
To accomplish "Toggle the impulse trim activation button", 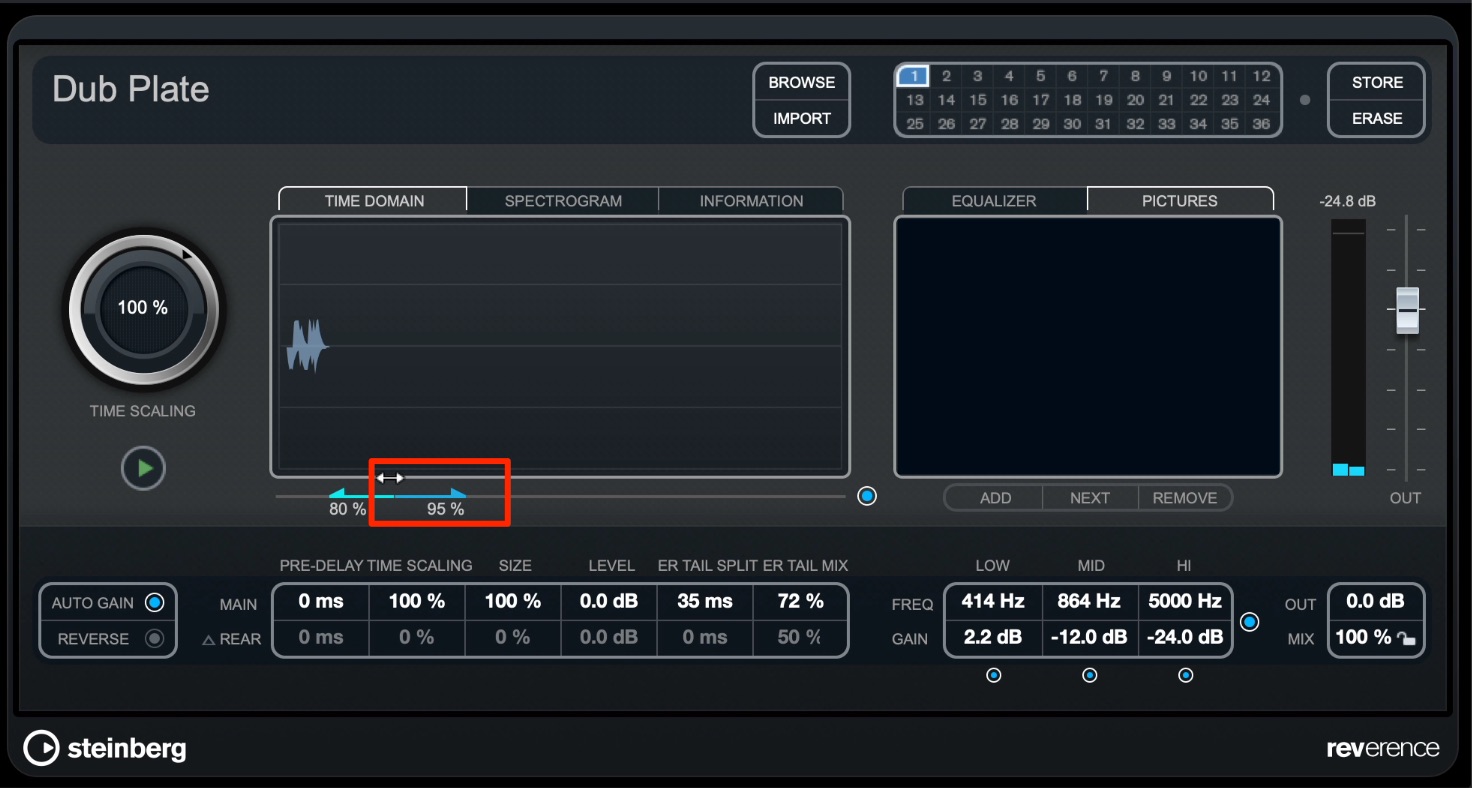I will point(867,496).
